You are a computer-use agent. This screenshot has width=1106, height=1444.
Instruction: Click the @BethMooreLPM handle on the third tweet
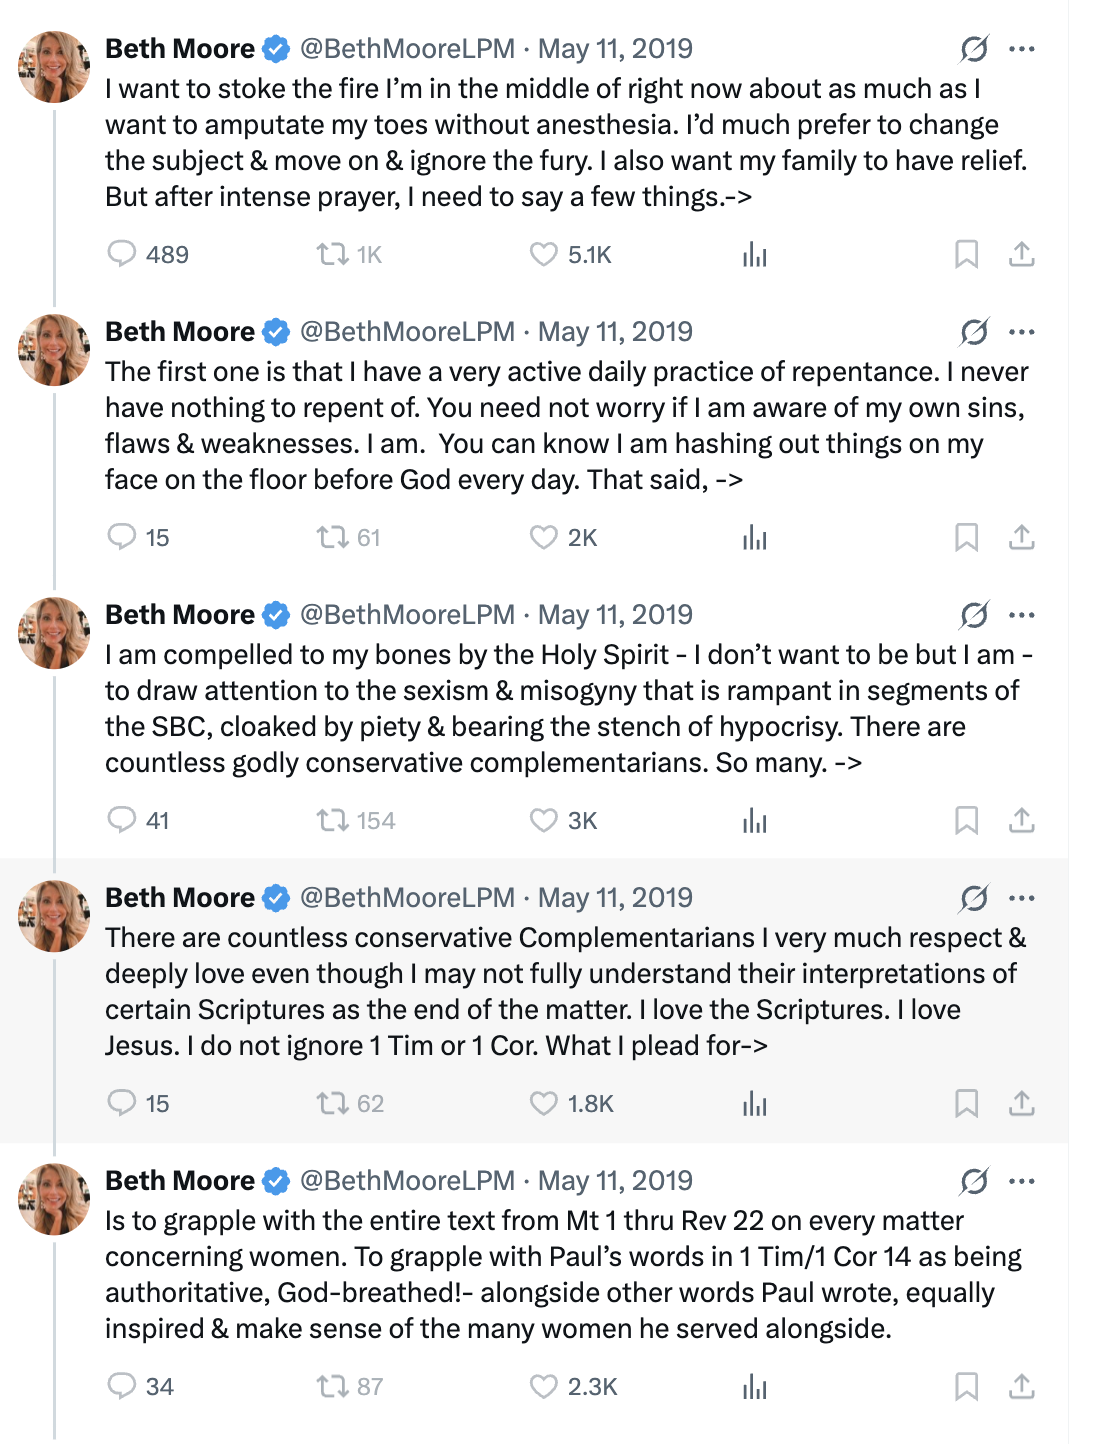click(x=407, y=615)
